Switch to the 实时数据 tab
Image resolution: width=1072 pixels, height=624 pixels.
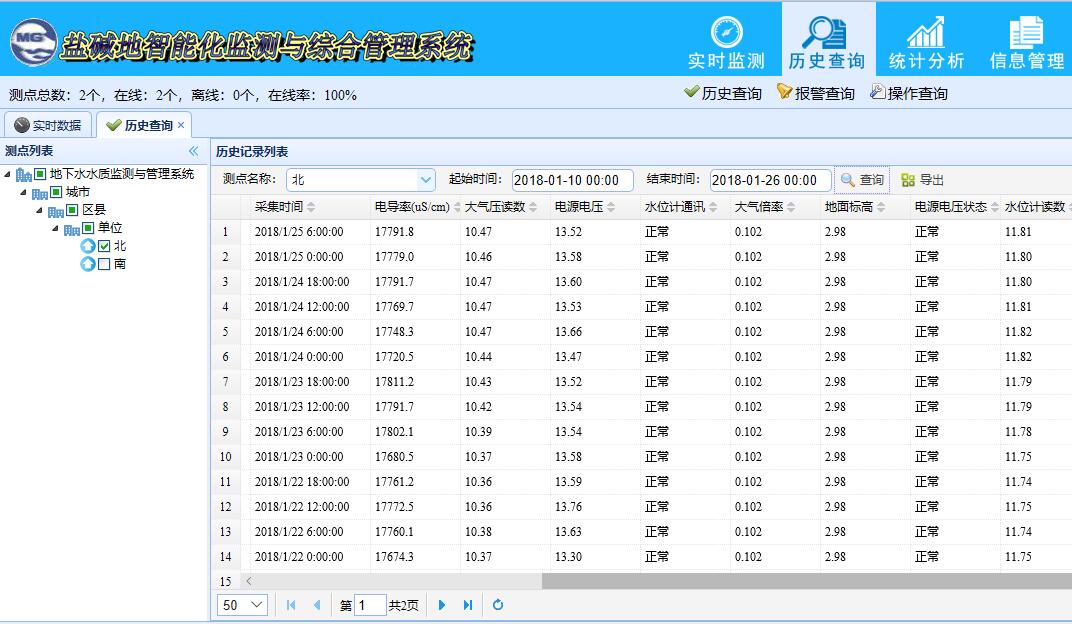click(x=48, y=125)
